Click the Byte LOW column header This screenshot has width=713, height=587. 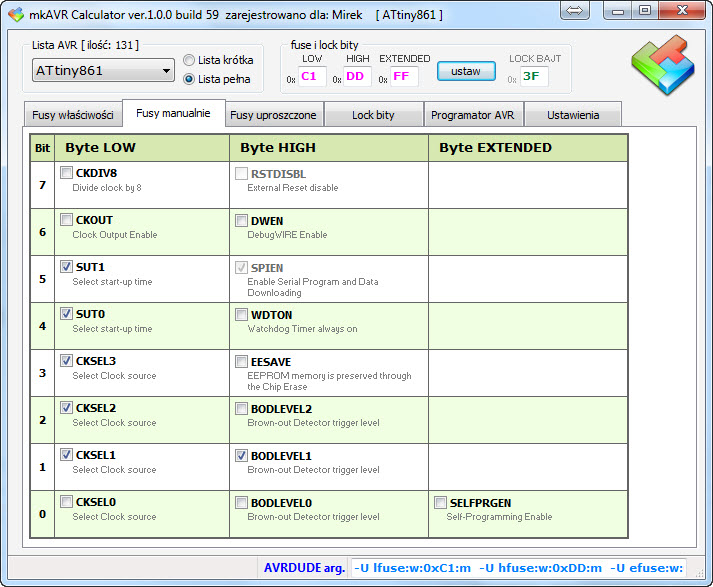click(142, 148)
